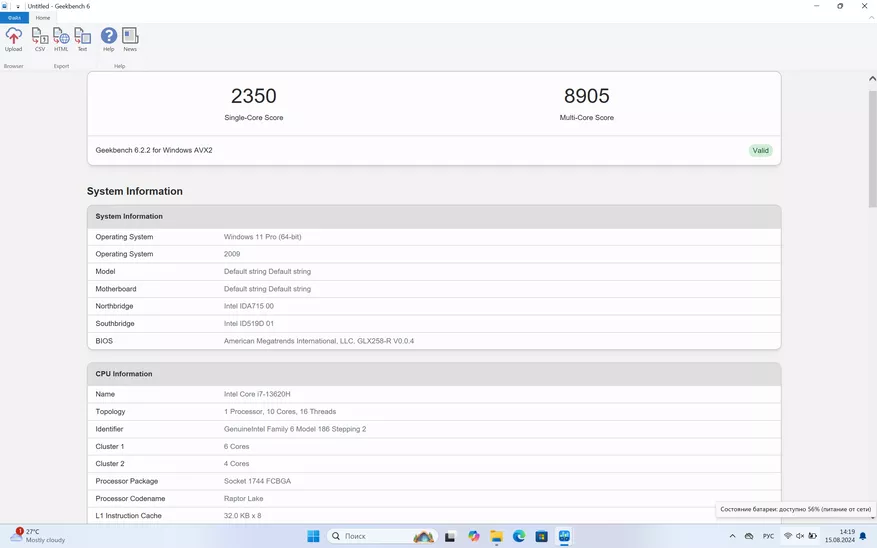Switch input language via РУС indicator
Image resolution: width=877 pixels, height=548 pixels.
(x=768, y=537)
